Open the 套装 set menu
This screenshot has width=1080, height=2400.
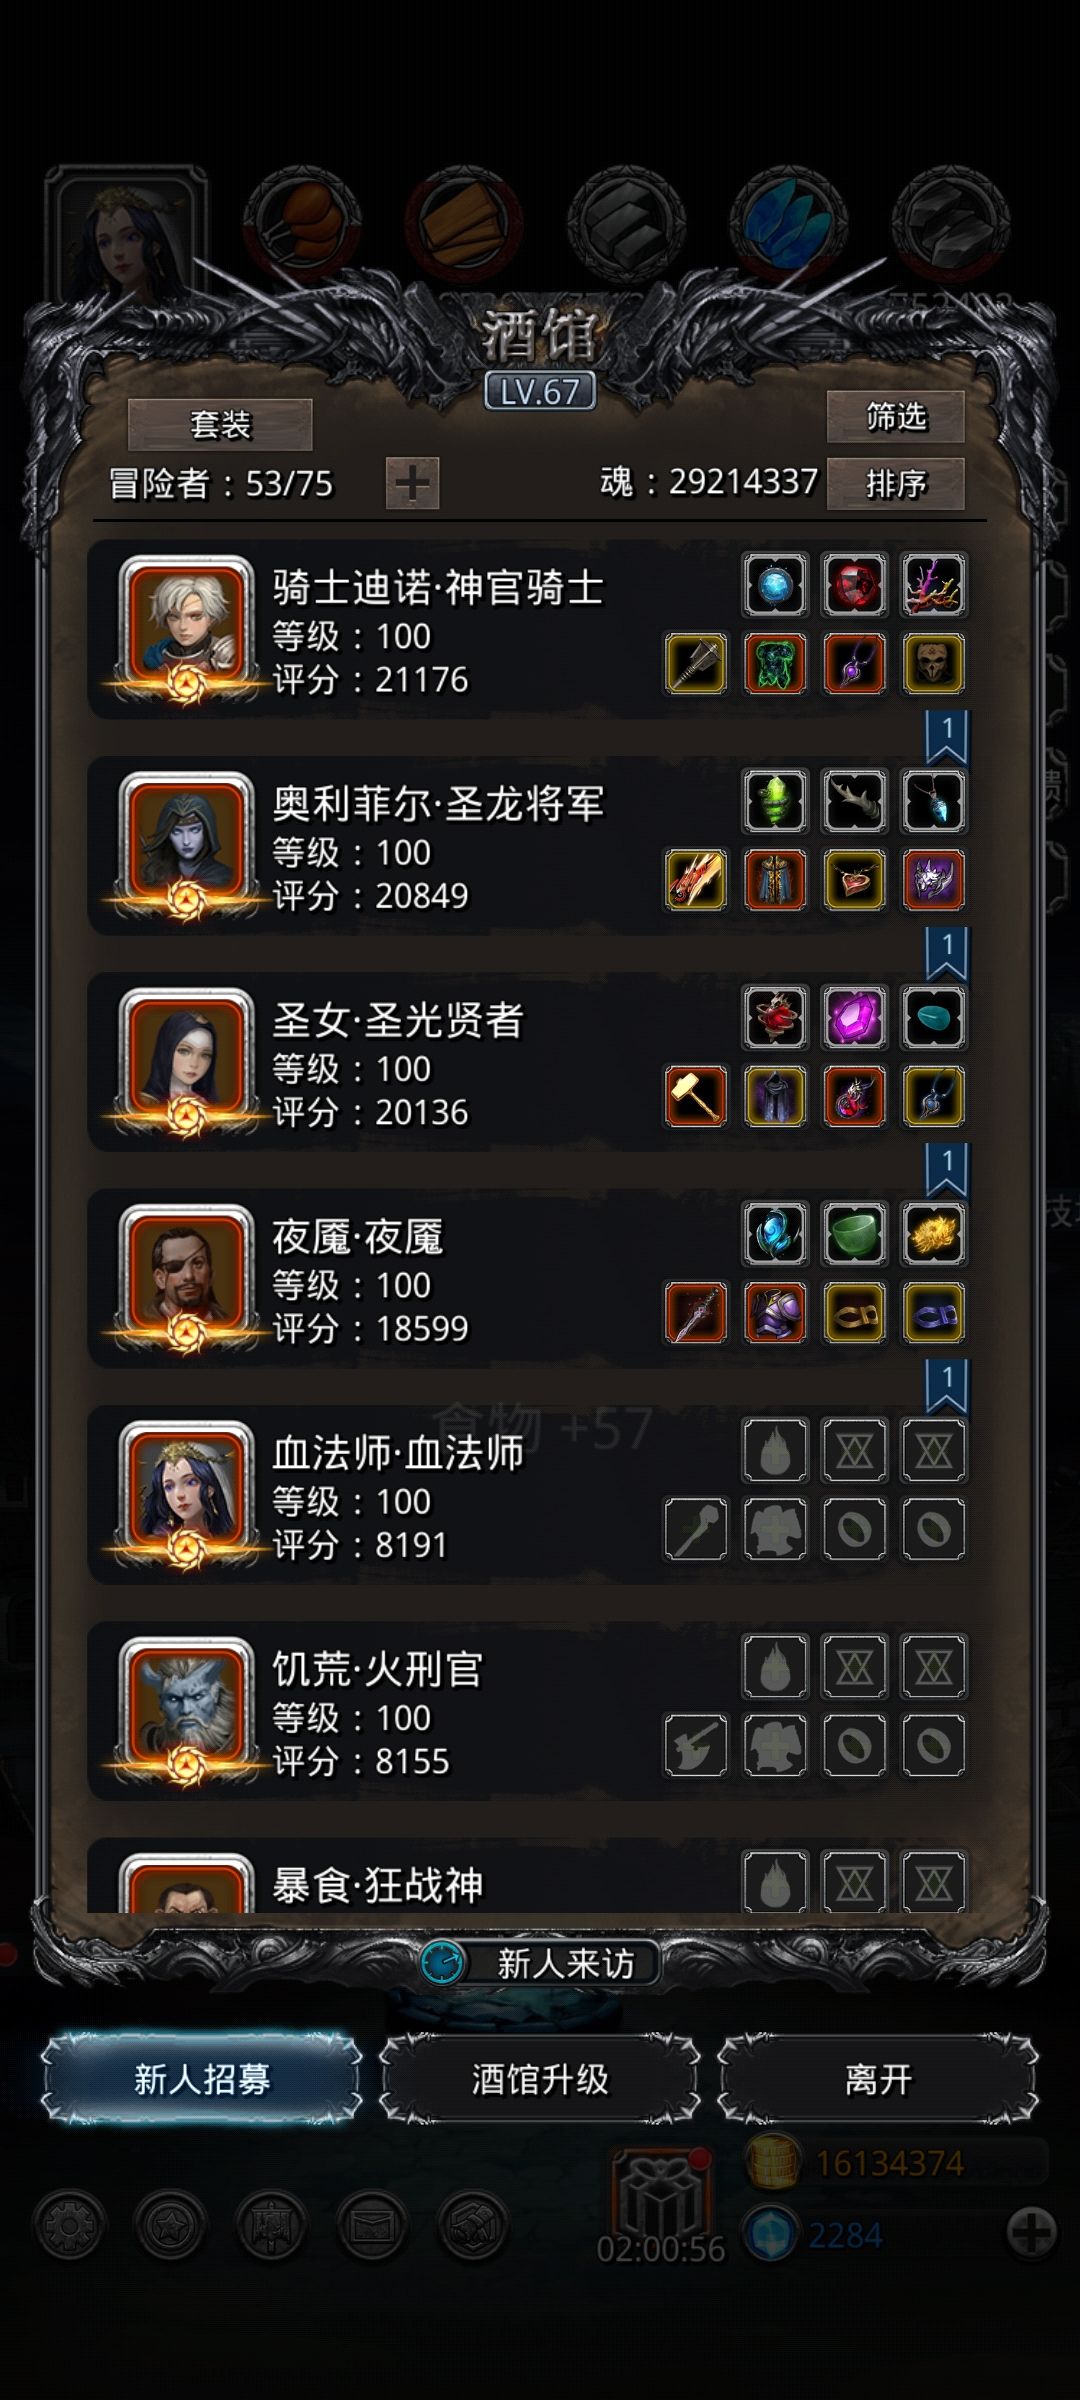220,425
